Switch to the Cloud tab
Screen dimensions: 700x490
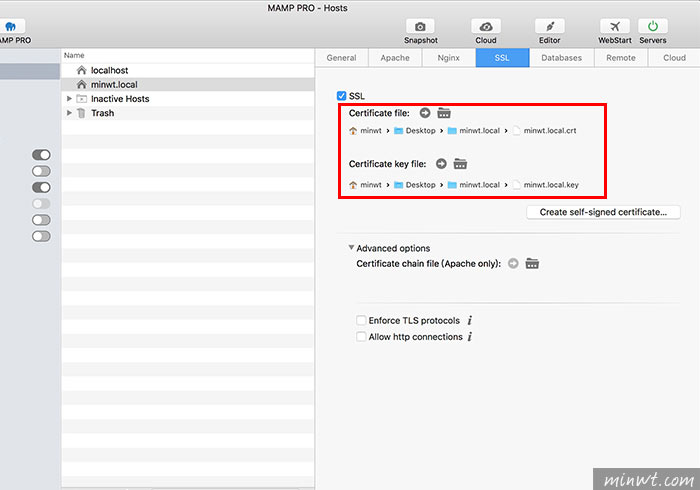pyautogui.click(x=674, y=58)
